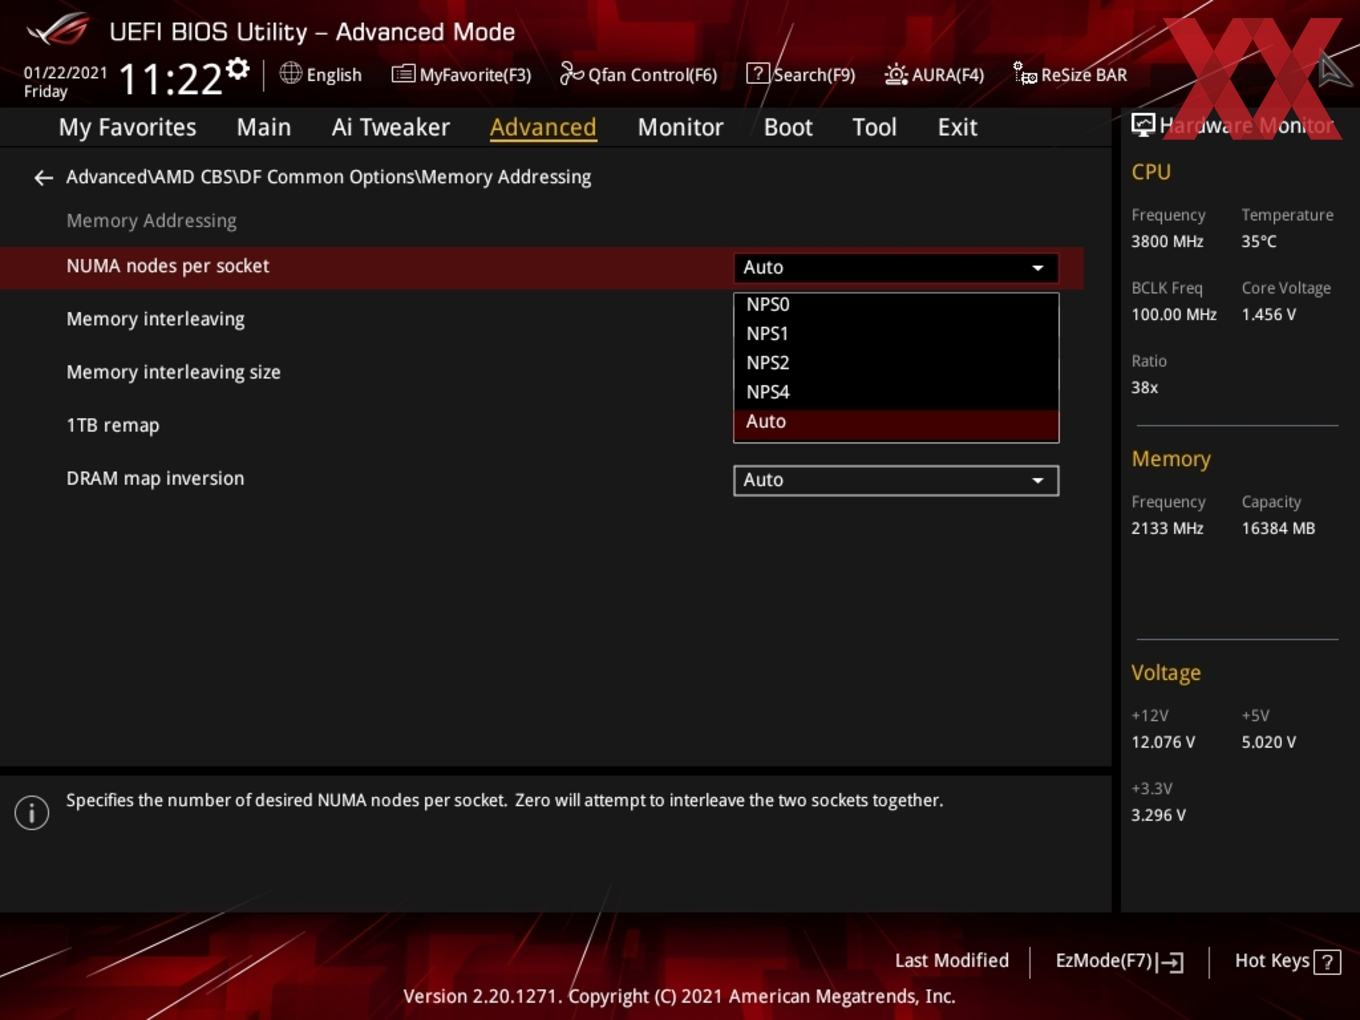Click the back arrow in breadcrumb path
Screen dimensions: 1360x1020
click(43, 178)
